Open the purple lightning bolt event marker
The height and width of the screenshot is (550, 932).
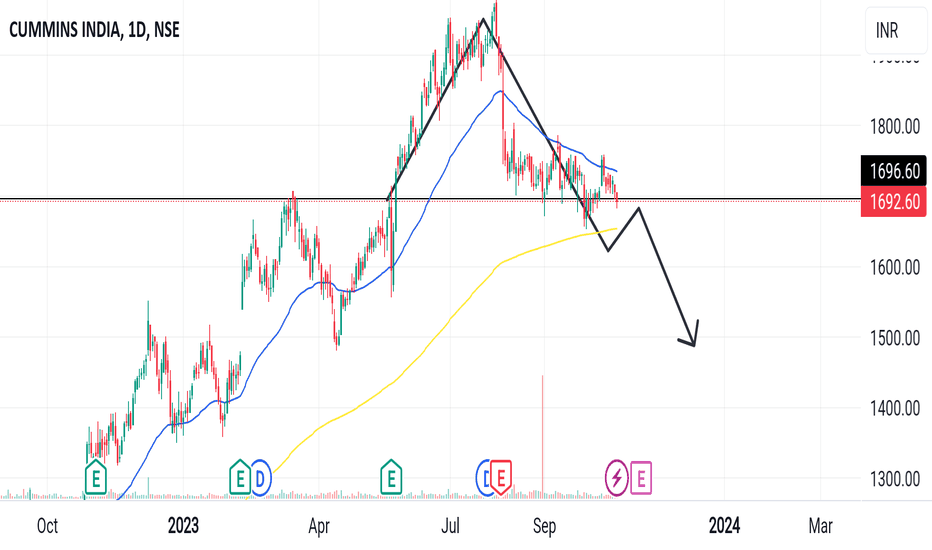pyautogui.click(x=616, y=478)
